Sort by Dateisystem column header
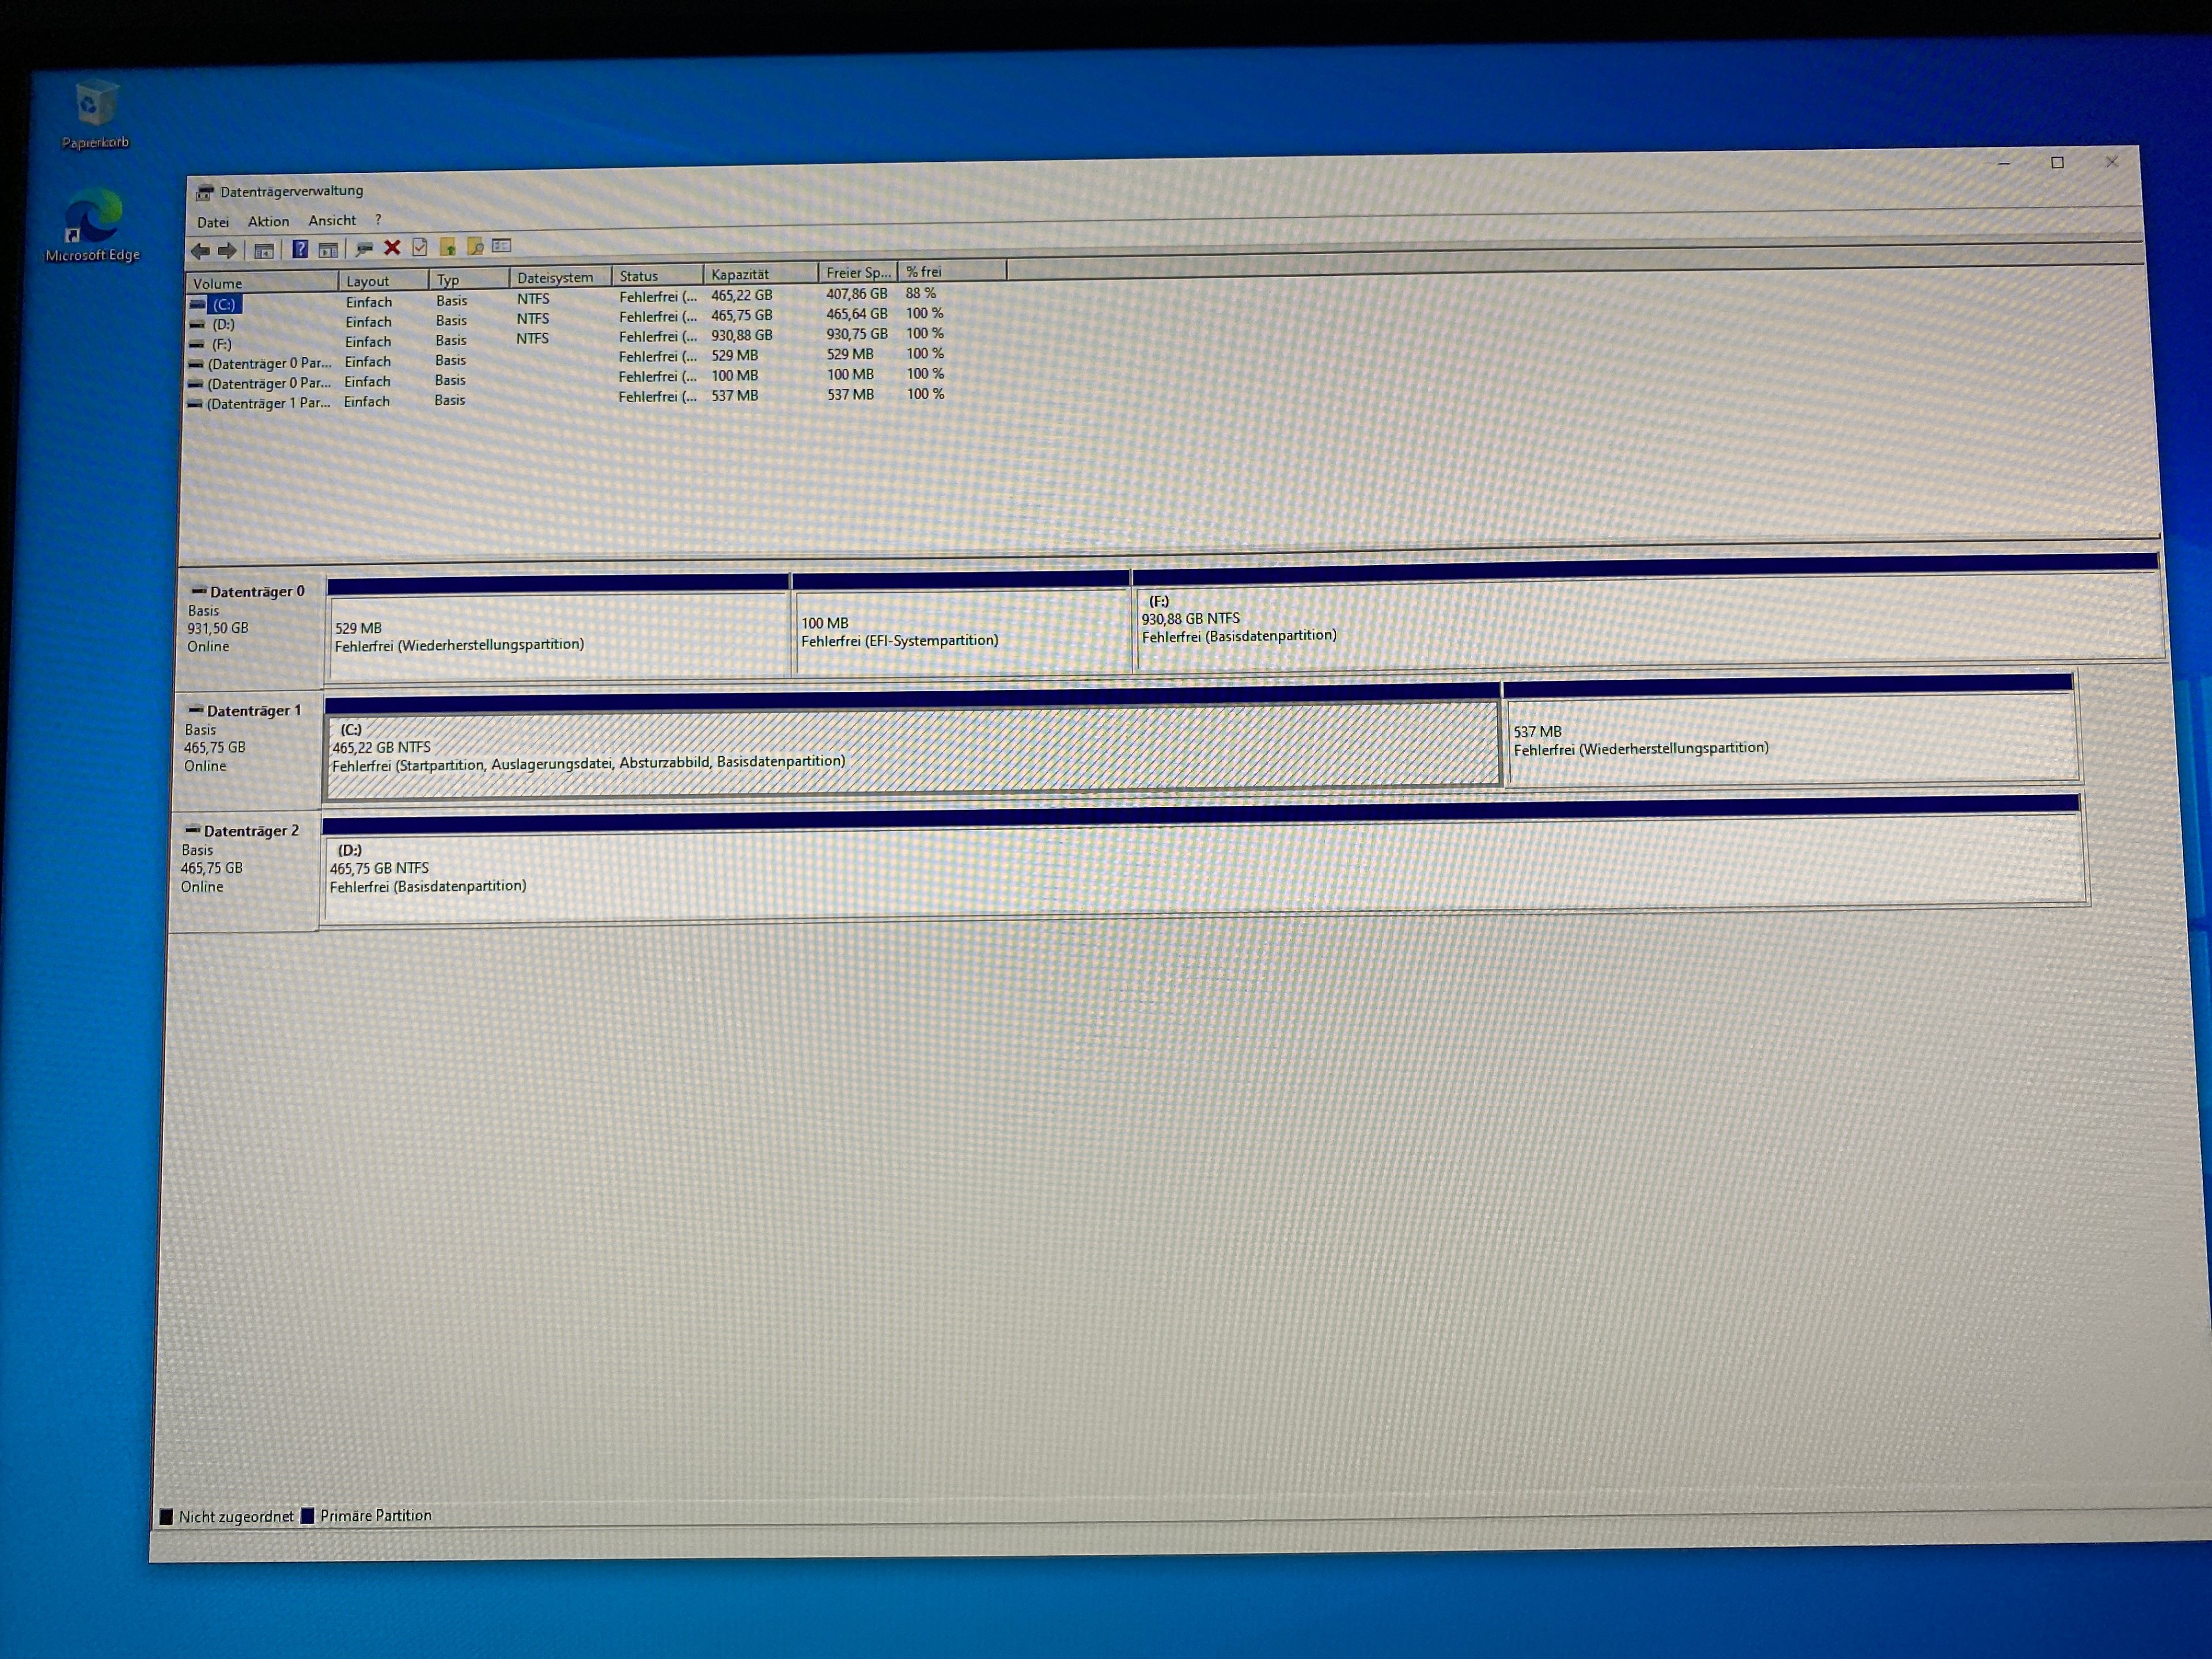Image resolution: width=2212 pixels, height=1659 pixels. pyautogui.click(x=556, y=277)
